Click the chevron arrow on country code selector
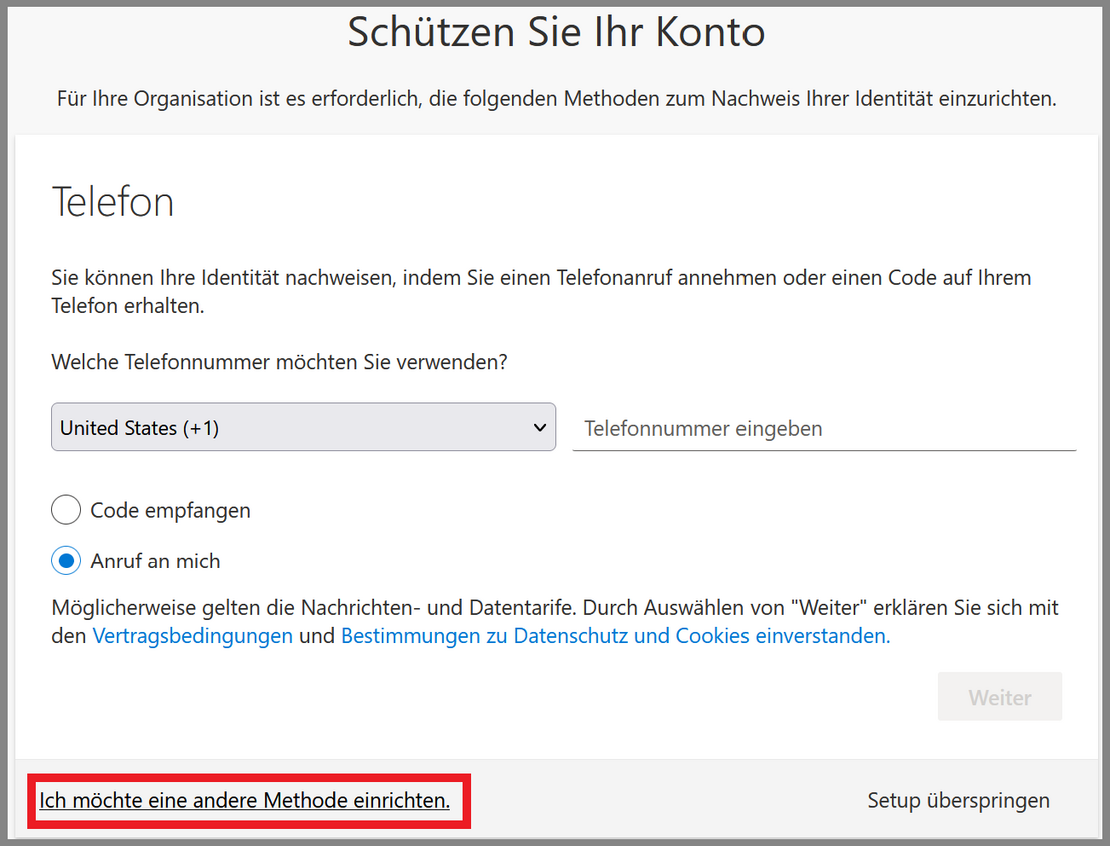Viewport: 1110px width, 846px height. 539,427
